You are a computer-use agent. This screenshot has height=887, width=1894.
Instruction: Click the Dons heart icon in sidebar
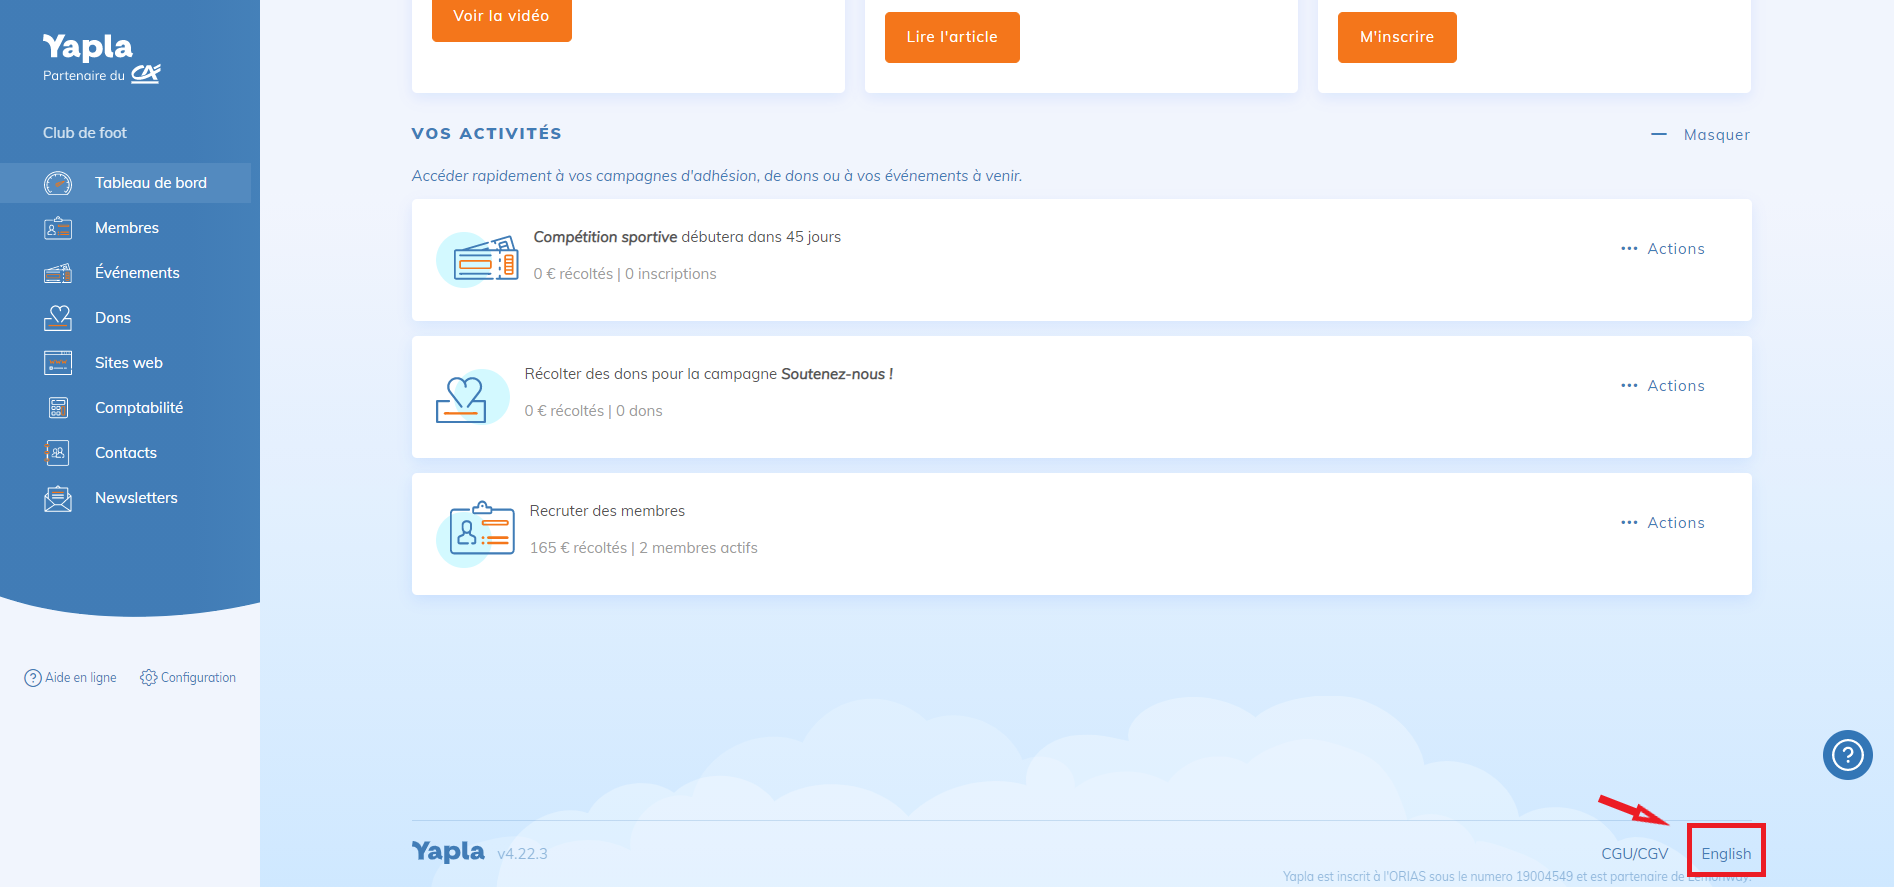58,318
